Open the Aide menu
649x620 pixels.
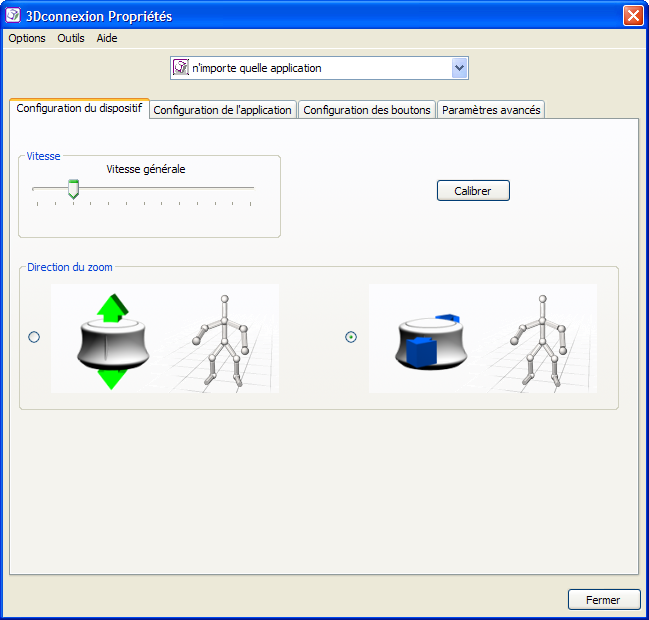(x=107, y=38)
